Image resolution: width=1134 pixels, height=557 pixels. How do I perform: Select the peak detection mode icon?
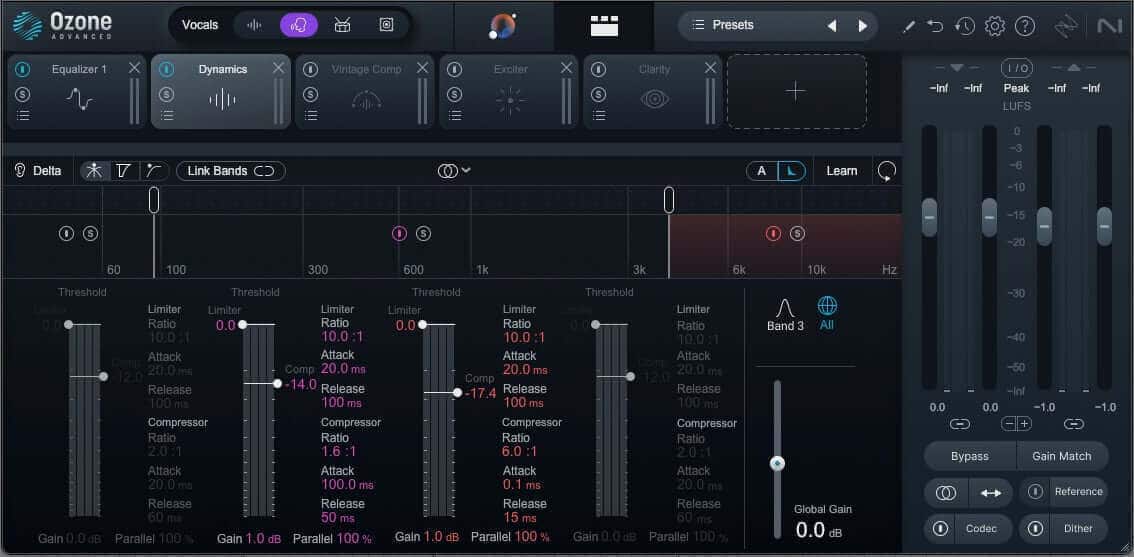[x=94, y=171]
